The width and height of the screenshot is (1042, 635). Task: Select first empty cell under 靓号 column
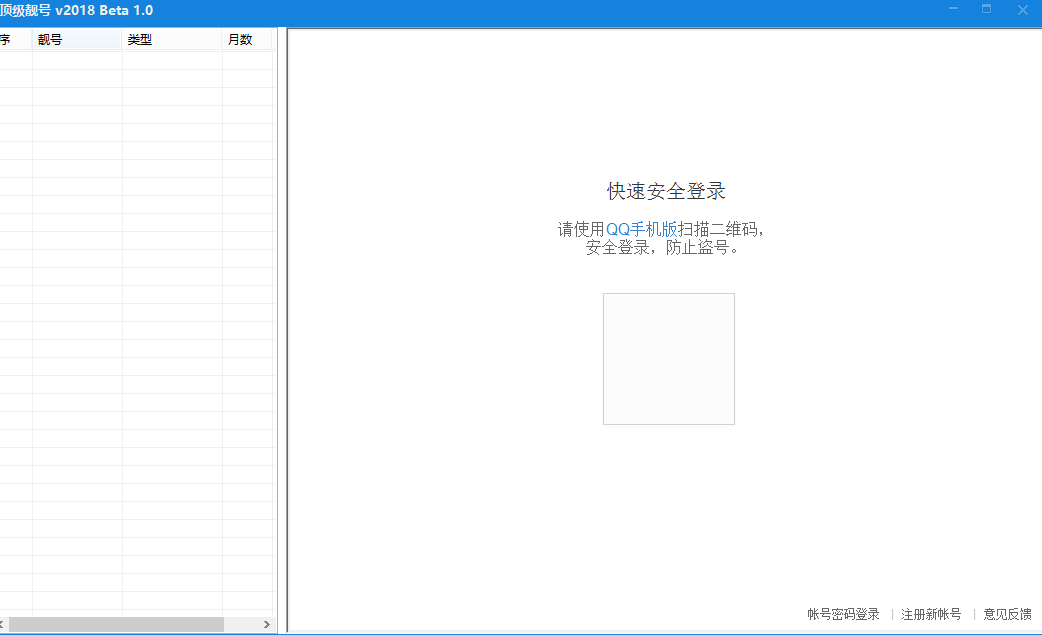77,60
